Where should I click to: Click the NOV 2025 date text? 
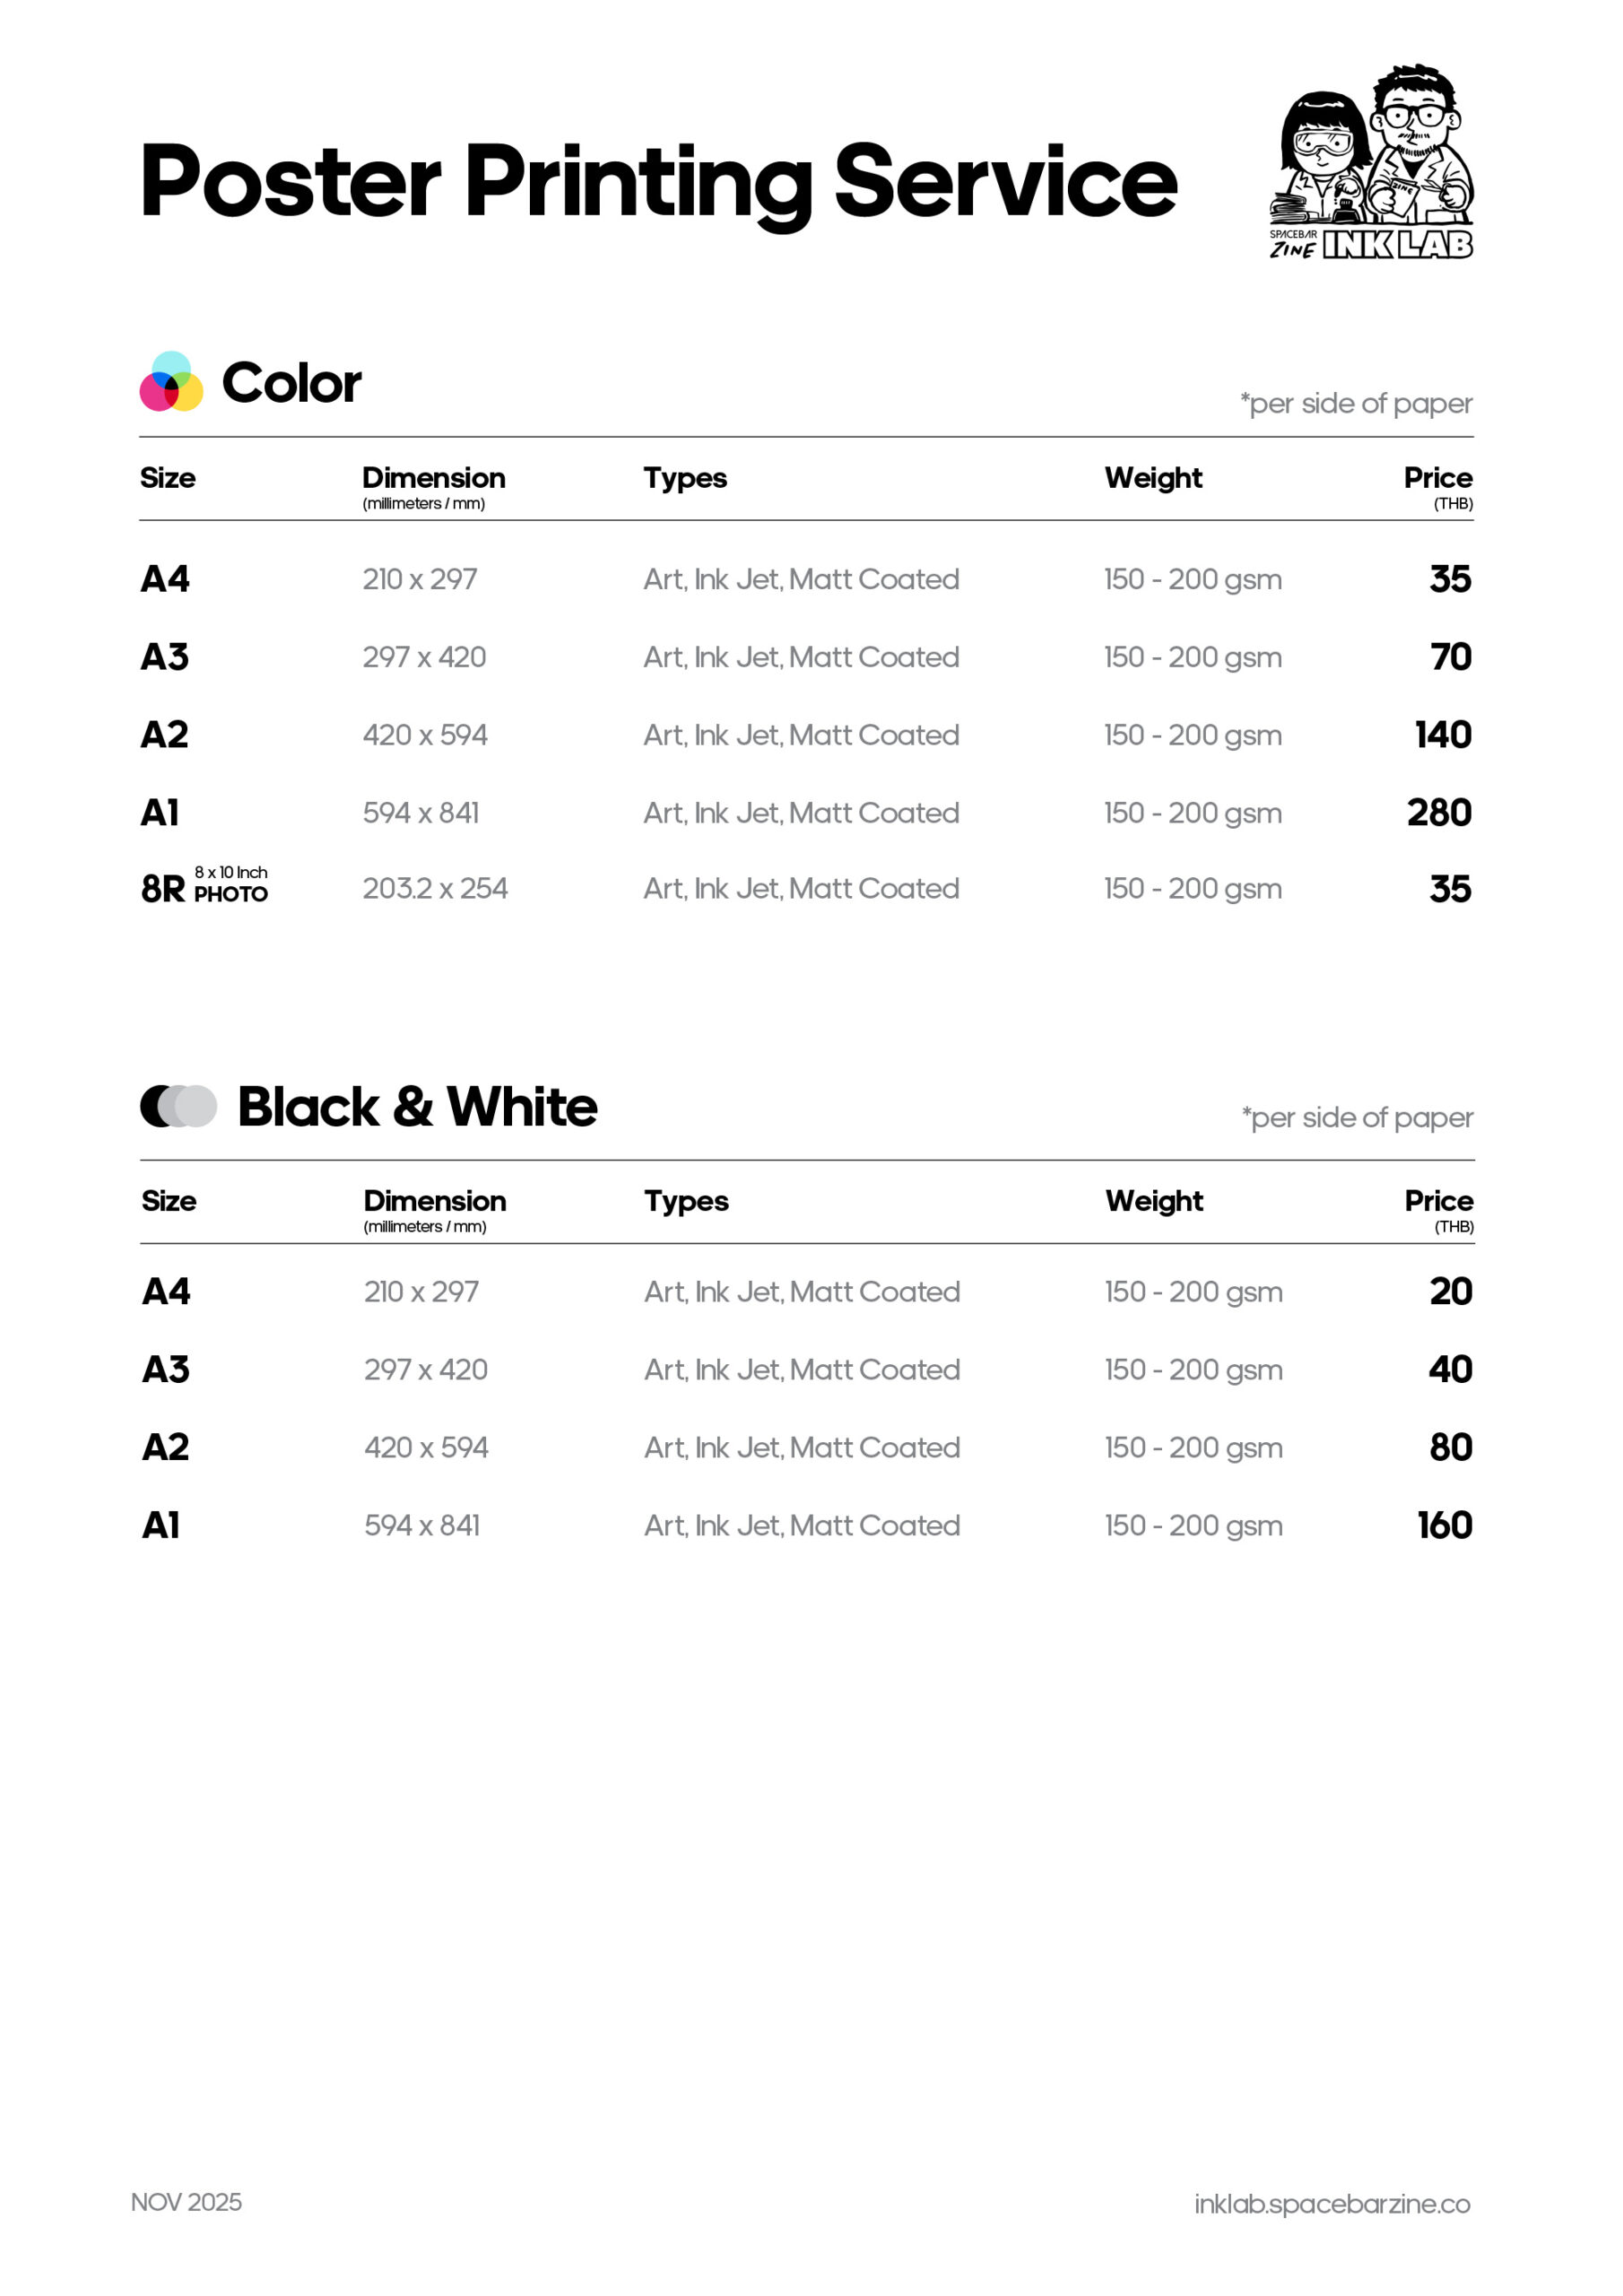186,2202
